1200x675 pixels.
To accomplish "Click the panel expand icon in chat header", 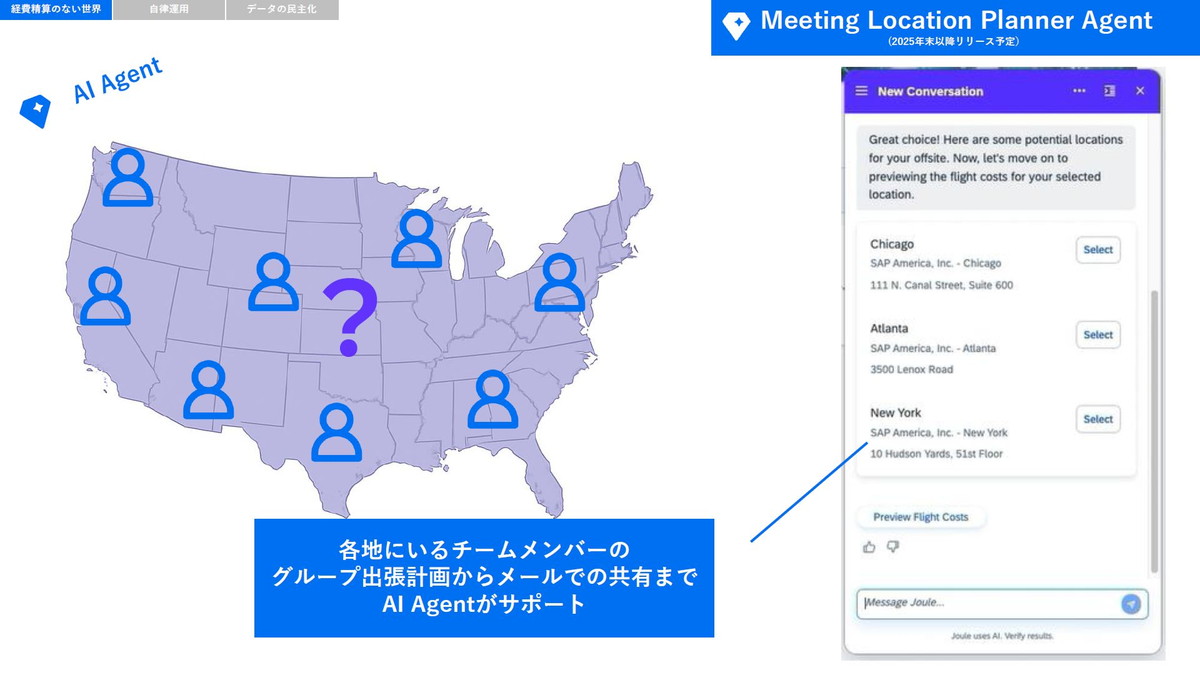I will click(1109, 91).
